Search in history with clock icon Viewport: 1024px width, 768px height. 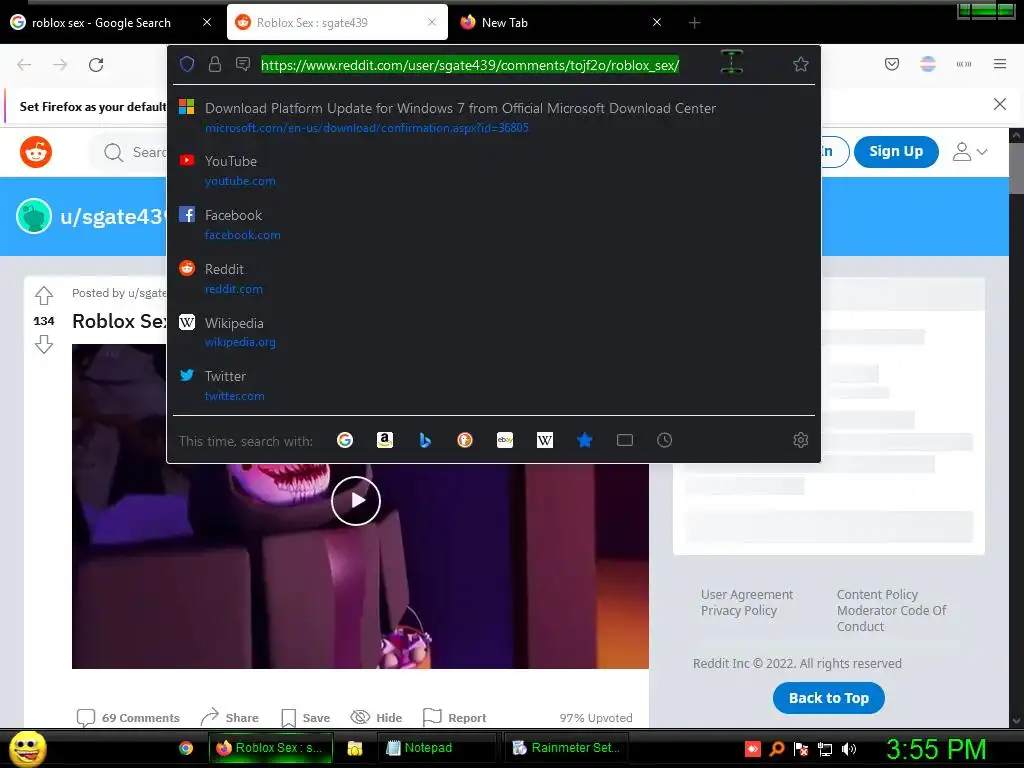pyautogui.click(x=665, y=440)
